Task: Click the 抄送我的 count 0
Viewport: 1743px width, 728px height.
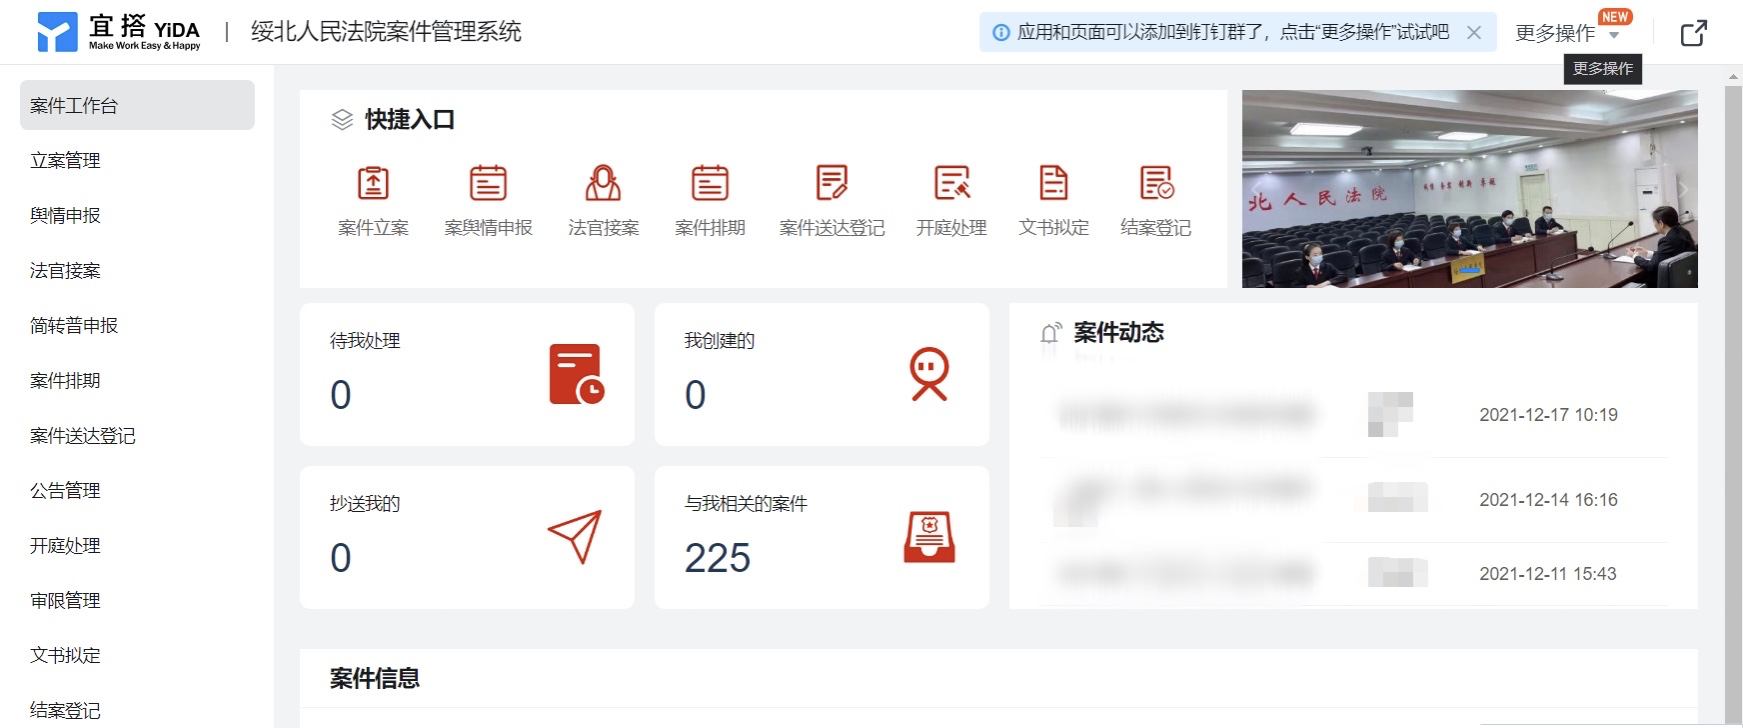Action: [341, 558]
